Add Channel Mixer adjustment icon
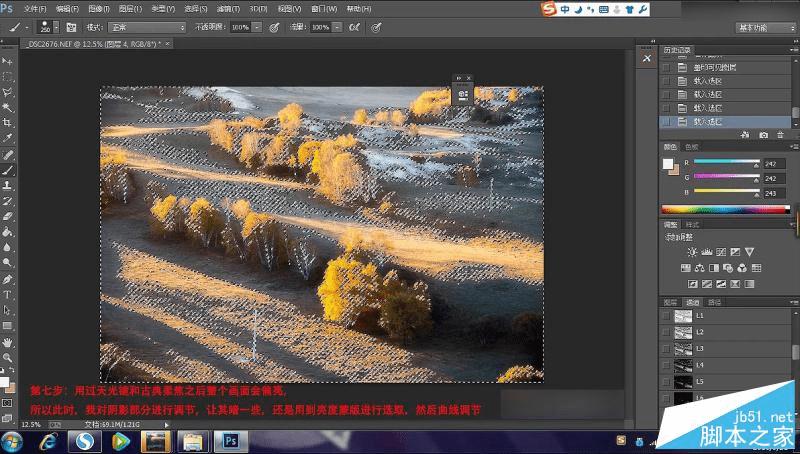 coord(742,268)
